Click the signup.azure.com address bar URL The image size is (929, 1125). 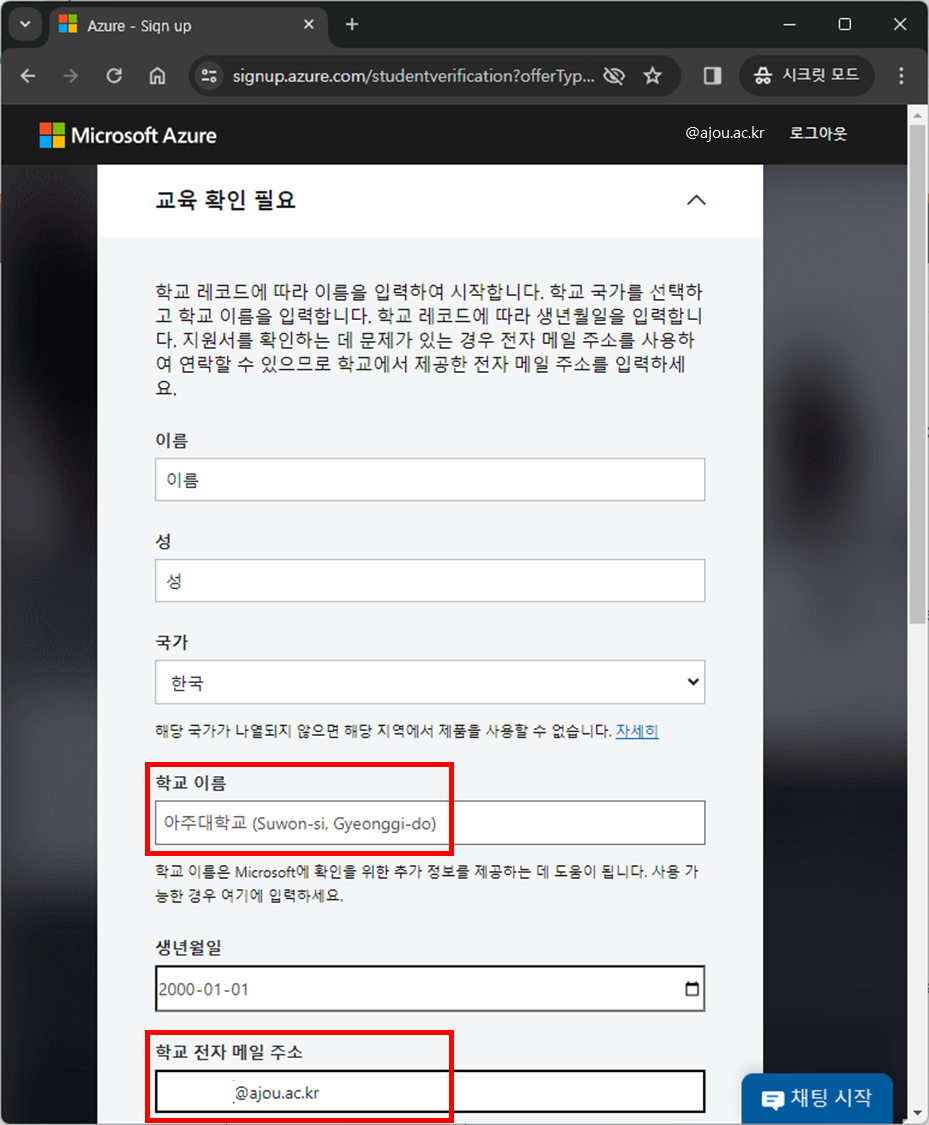(412, 76)
